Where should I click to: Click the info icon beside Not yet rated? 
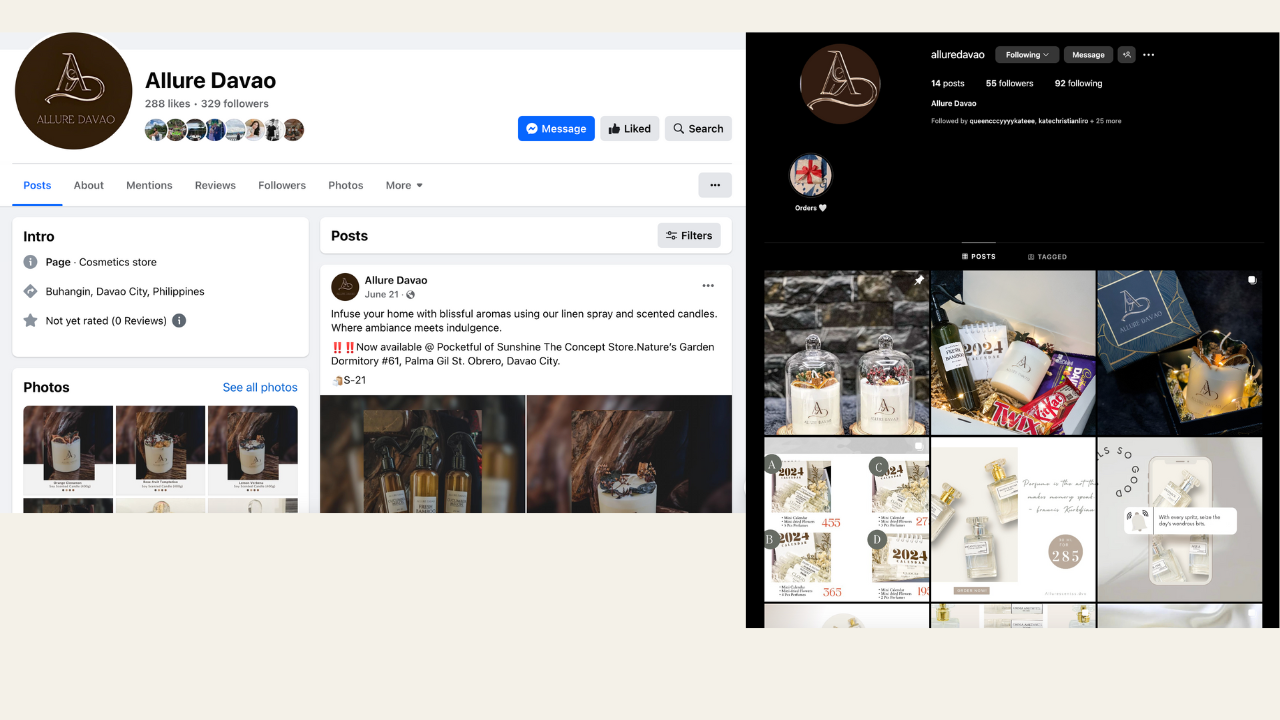click(x=179, y=321)
